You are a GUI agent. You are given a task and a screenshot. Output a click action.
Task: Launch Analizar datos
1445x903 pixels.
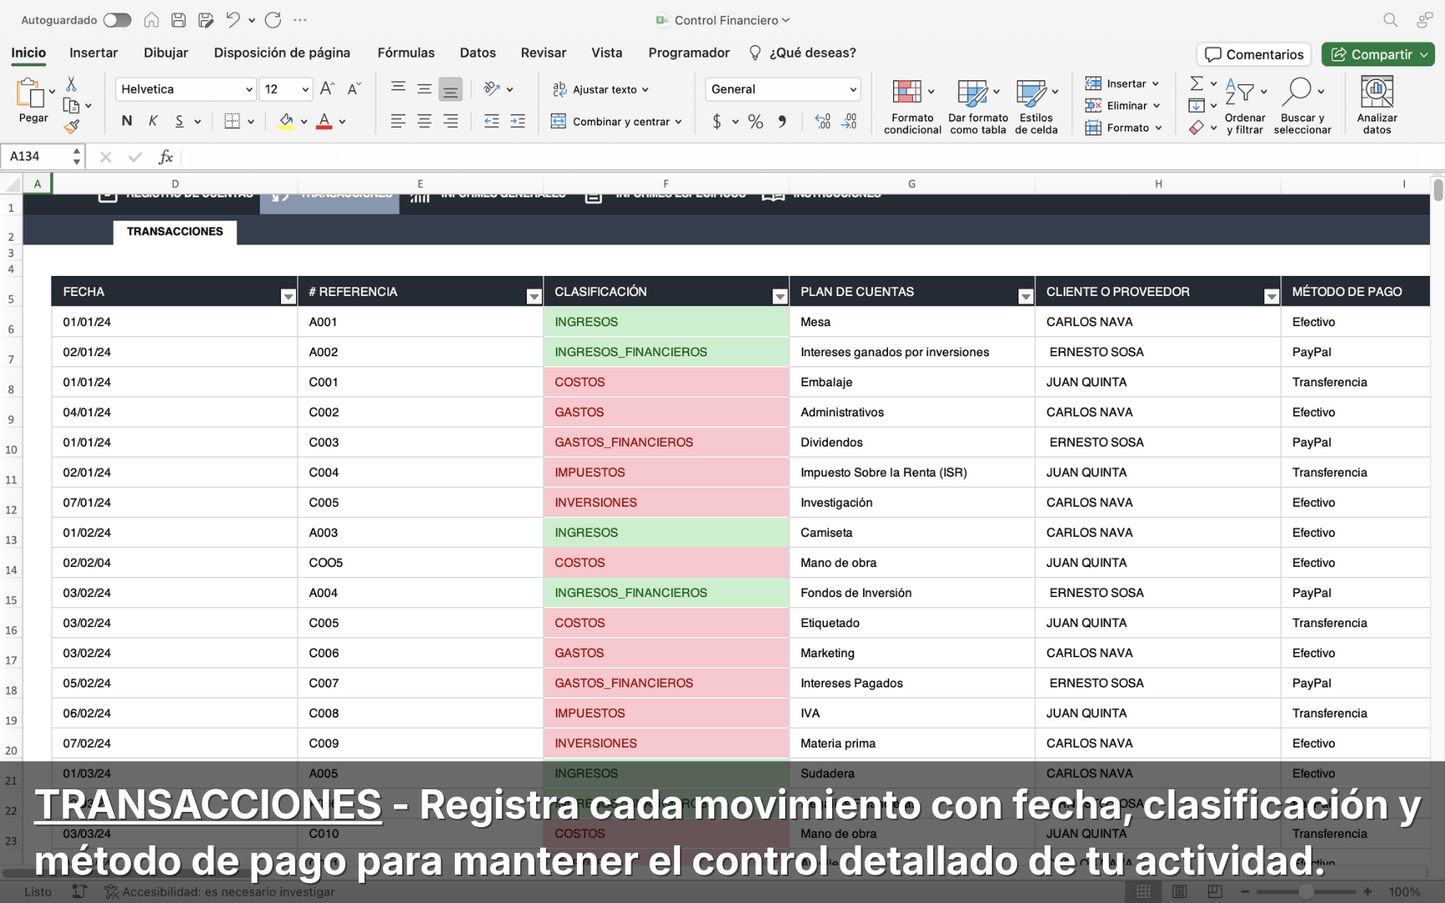point(1377,105)
